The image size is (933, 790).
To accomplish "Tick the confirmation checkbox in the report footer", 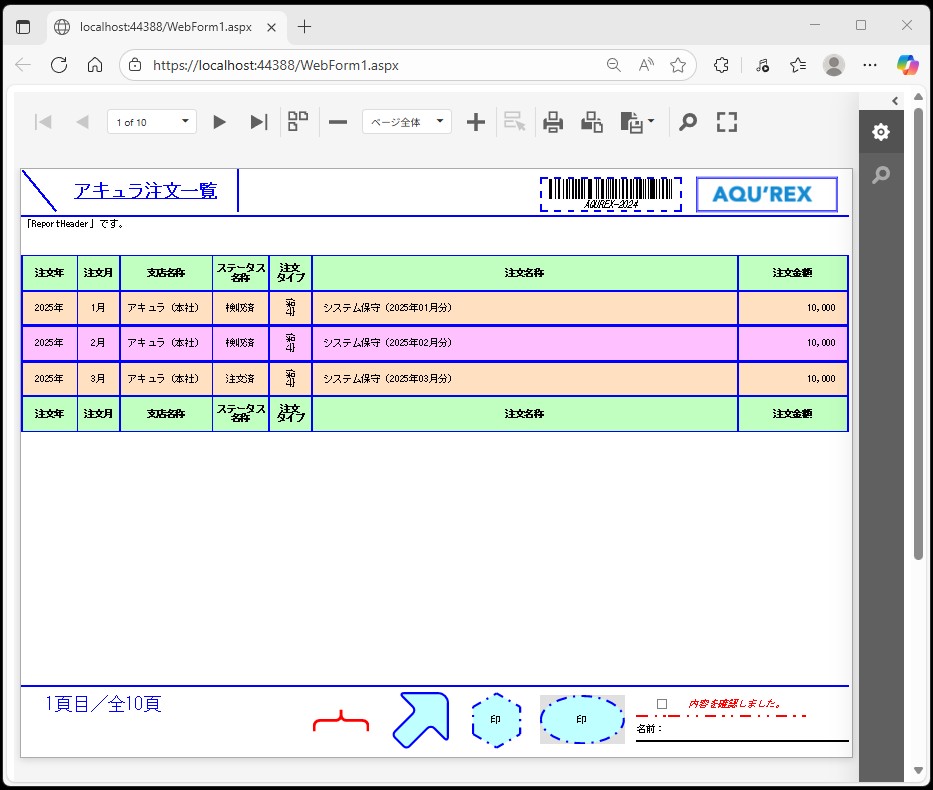I will coord(662,704).
